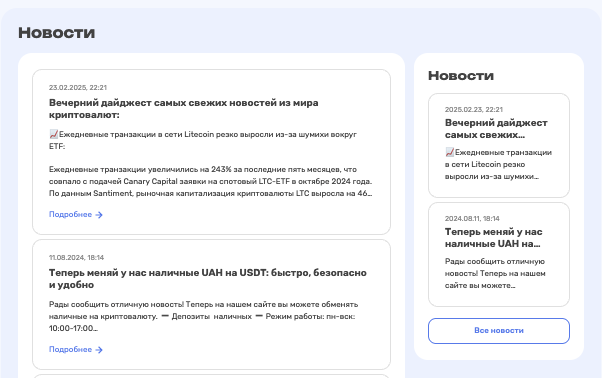Click chart emoji before 'Ежедневные транзакции в сети Litecoin' in main article
The width and height of the screenshot is (602, 378).
tap(54, 134)
